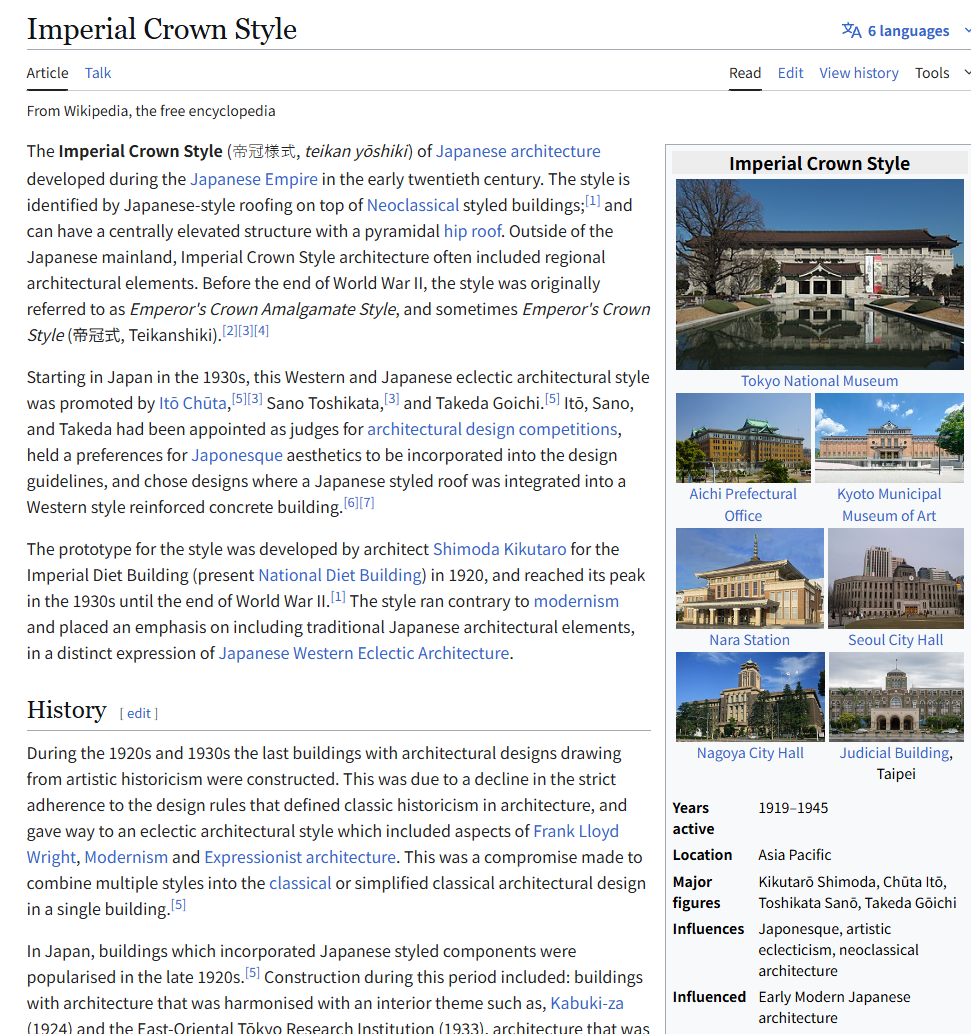The width and height of the screenshot is (971, 1034).
Task: Open the View history tab
Action: 858,73
